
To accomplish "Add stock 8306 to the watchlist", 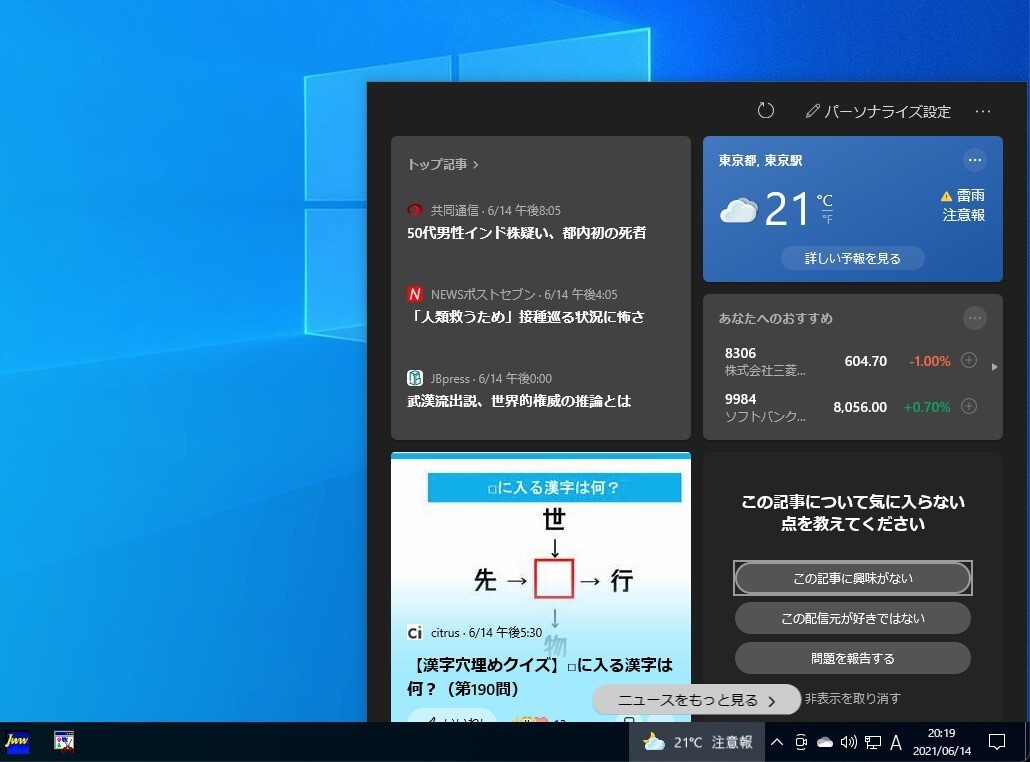I will point(968,361).
